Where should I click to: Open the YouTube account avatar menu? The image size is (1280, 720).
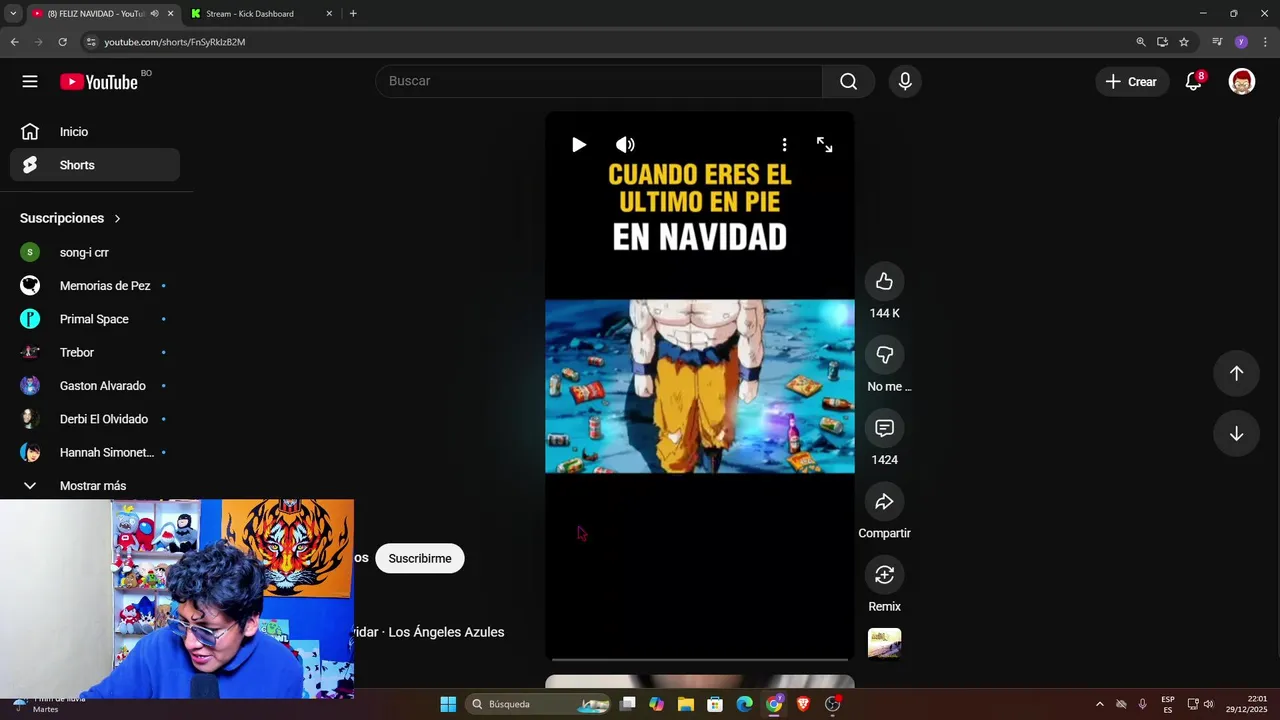[1242, 82]
